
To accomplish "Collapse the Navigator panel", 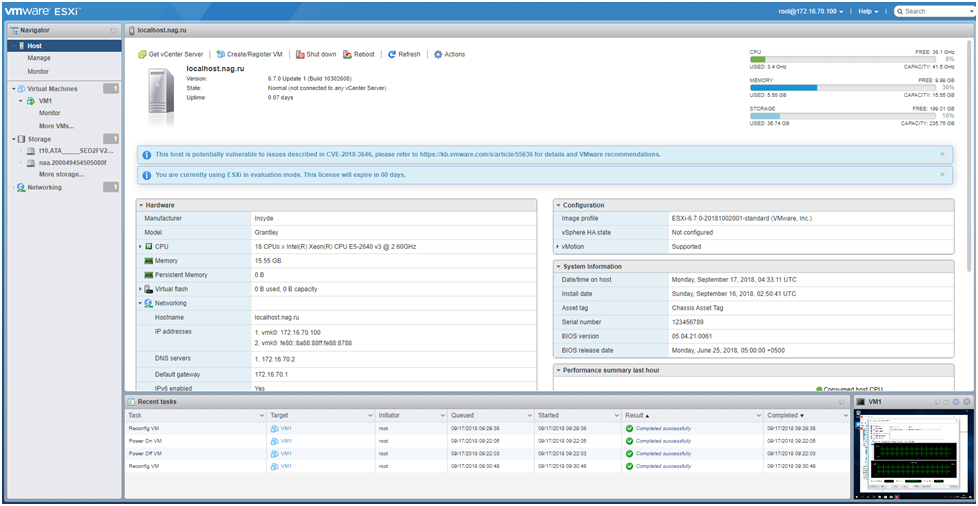I will (x=113, y=30).
